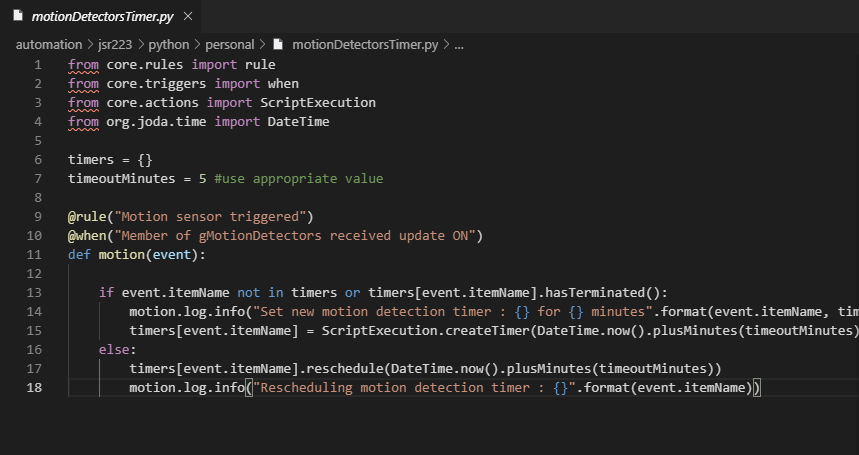Click motionDetectorsTimer.py in the breadcrumb path
This screenshot has width=859, height=455.
tap(364, 45)
